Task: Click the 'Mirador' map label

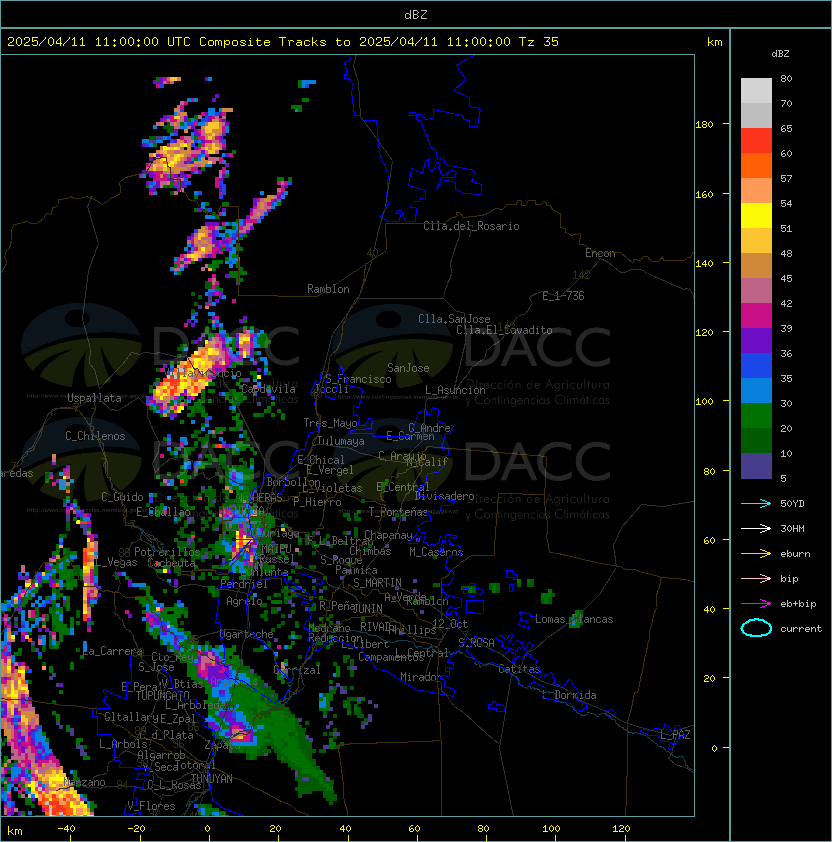Action: [422, 677]
